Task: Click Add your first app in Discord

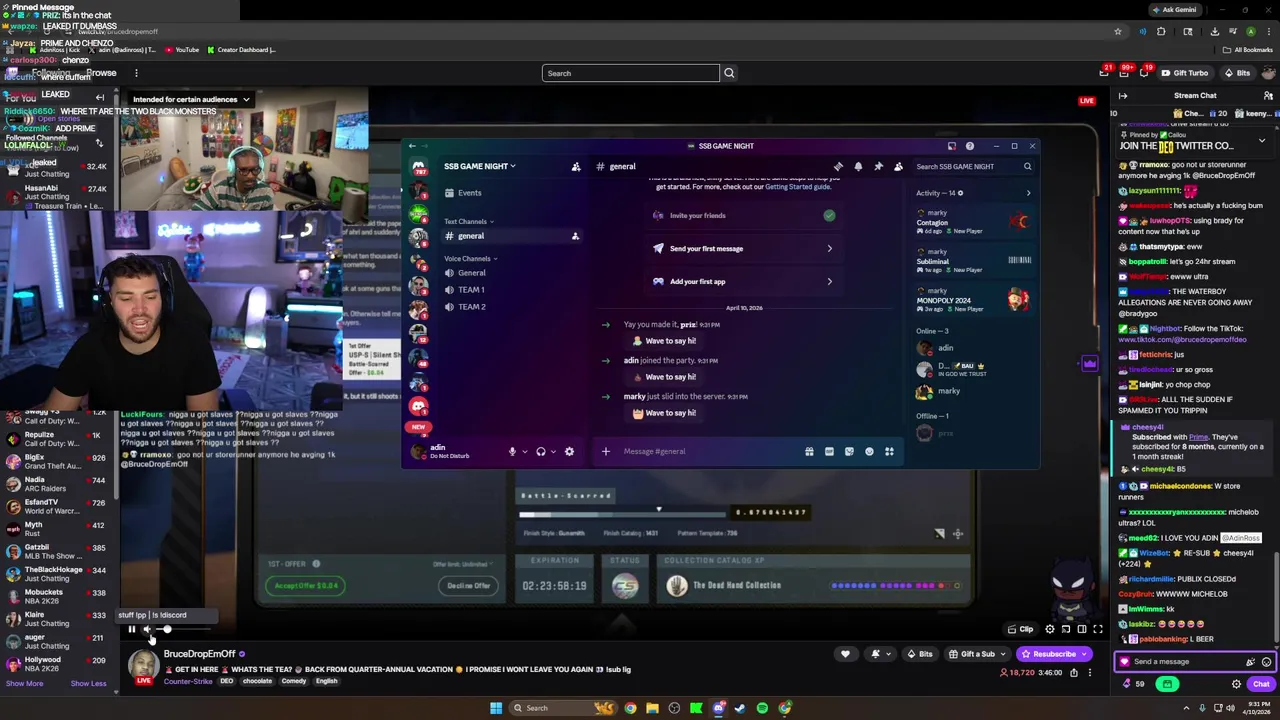Action: pos(745,282)
